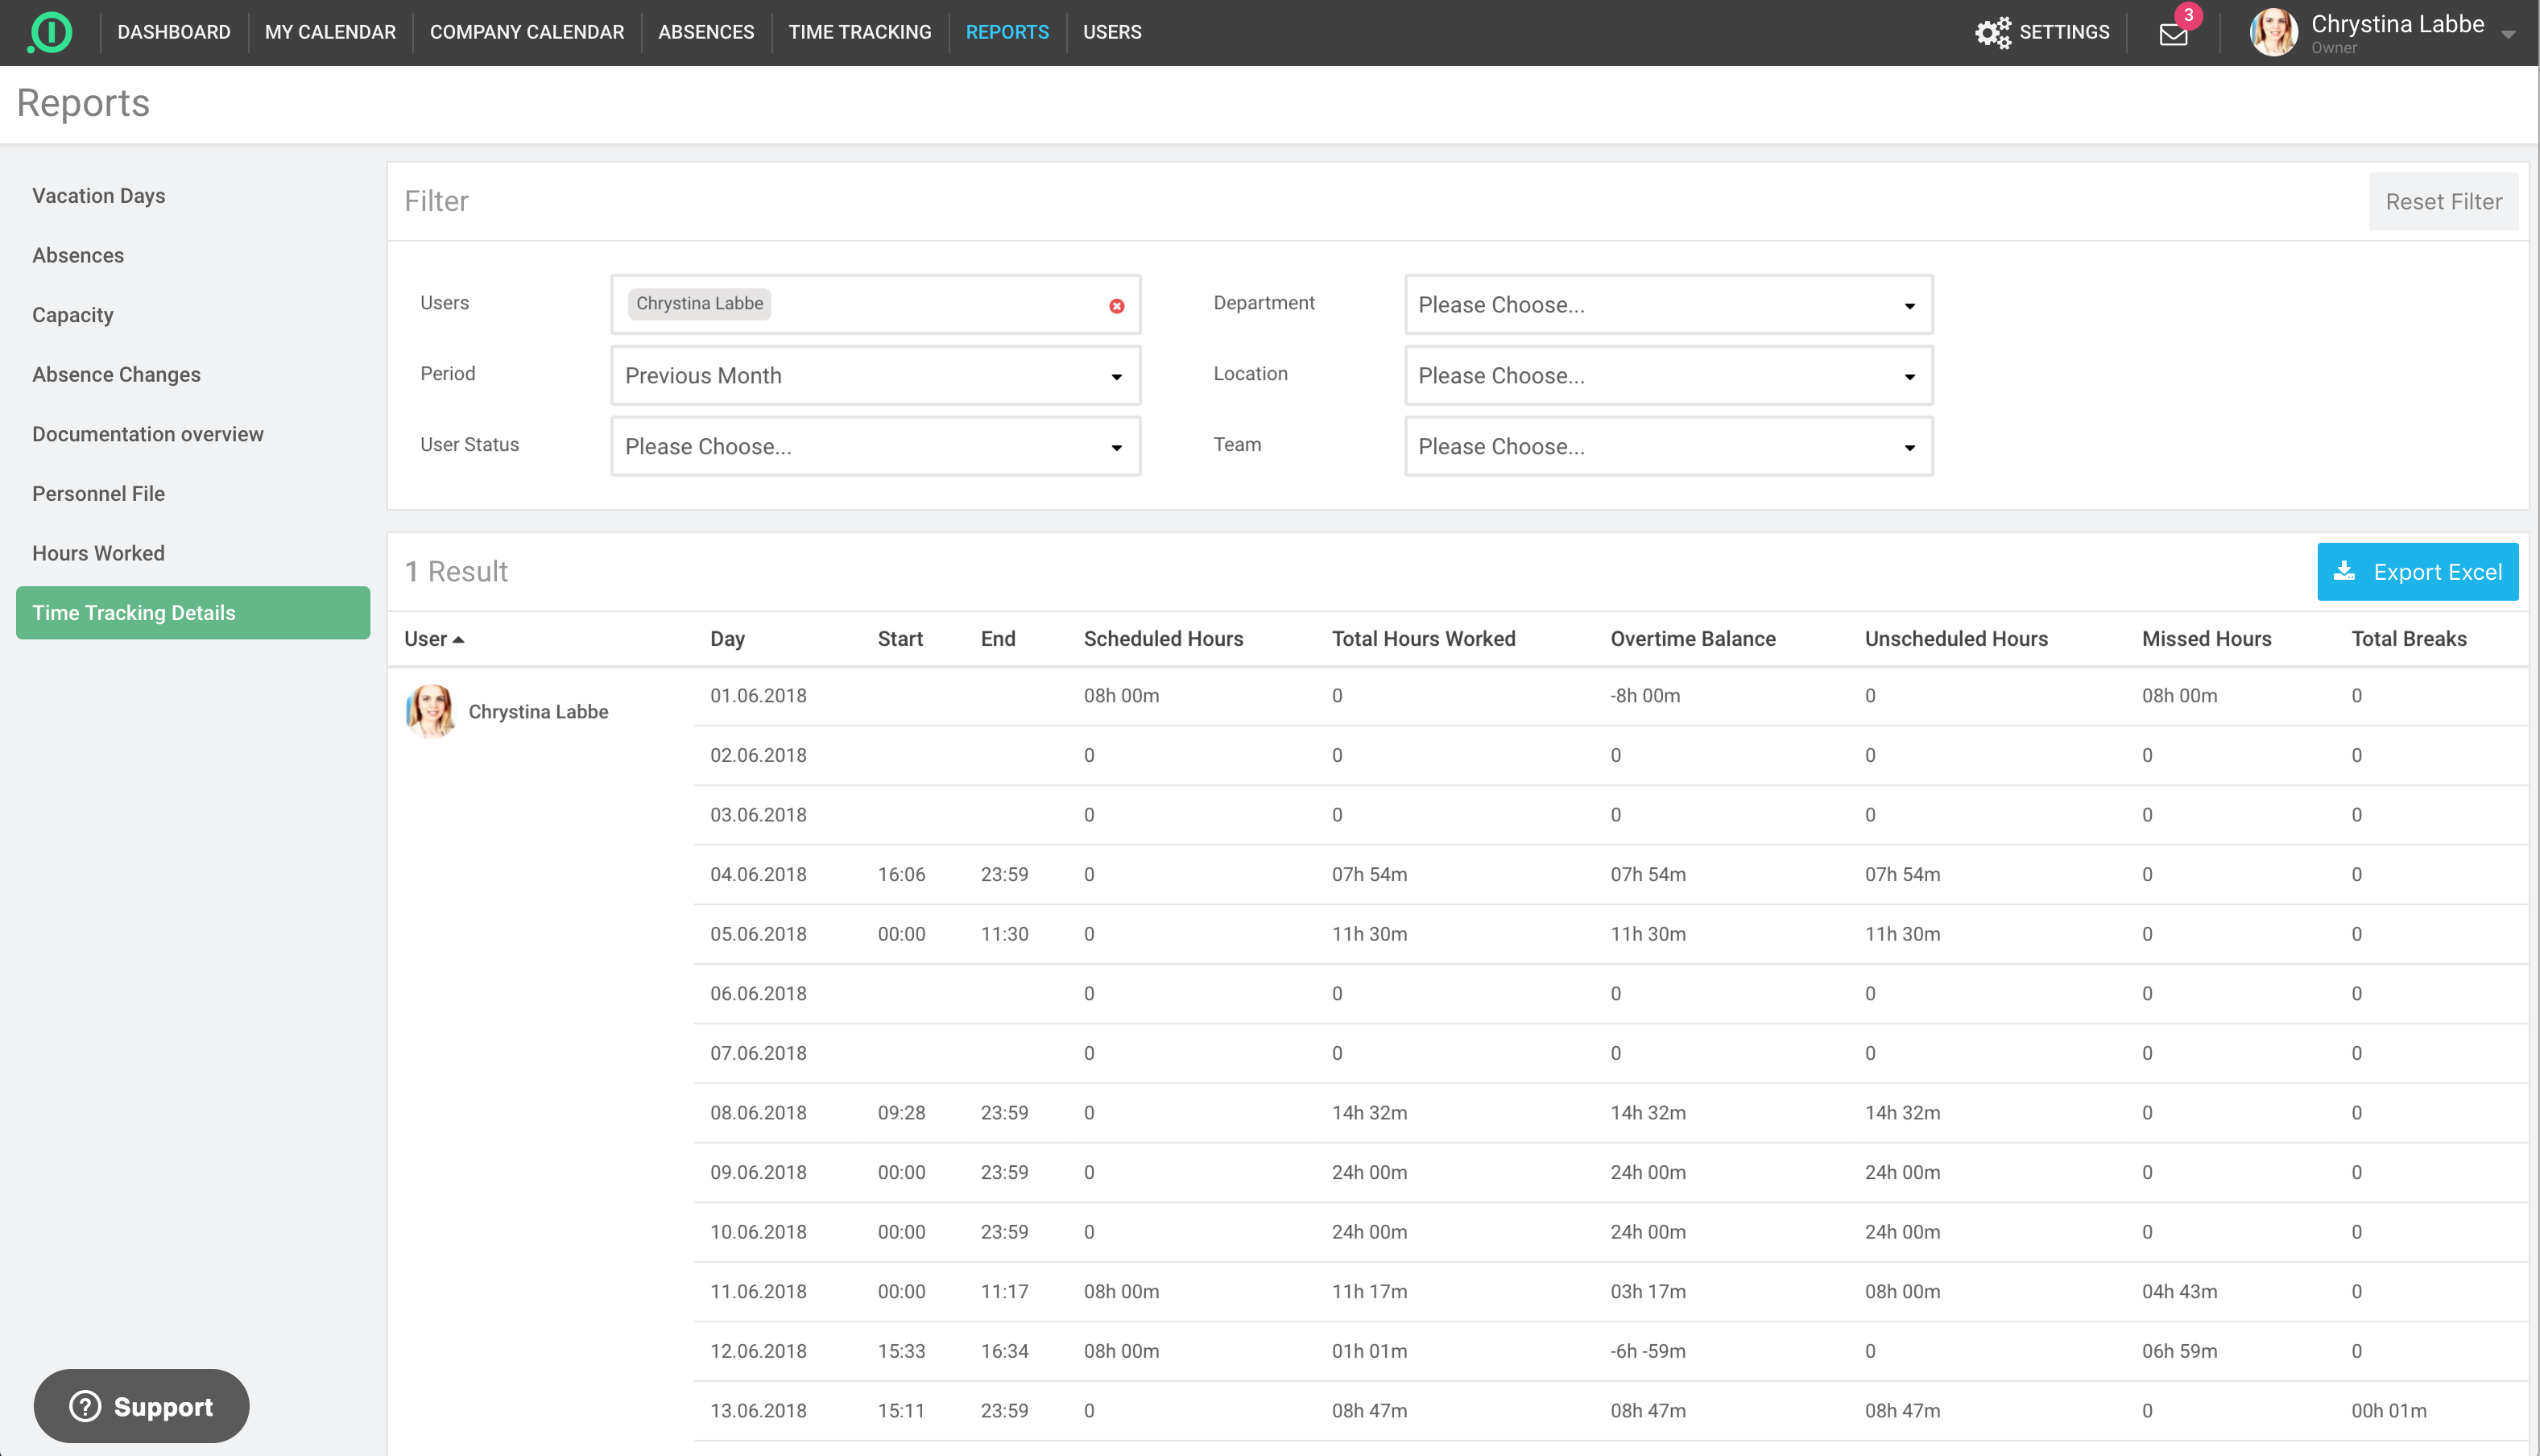
Task: Go to the Time Tracking menu
Action: tap(859, 32)
